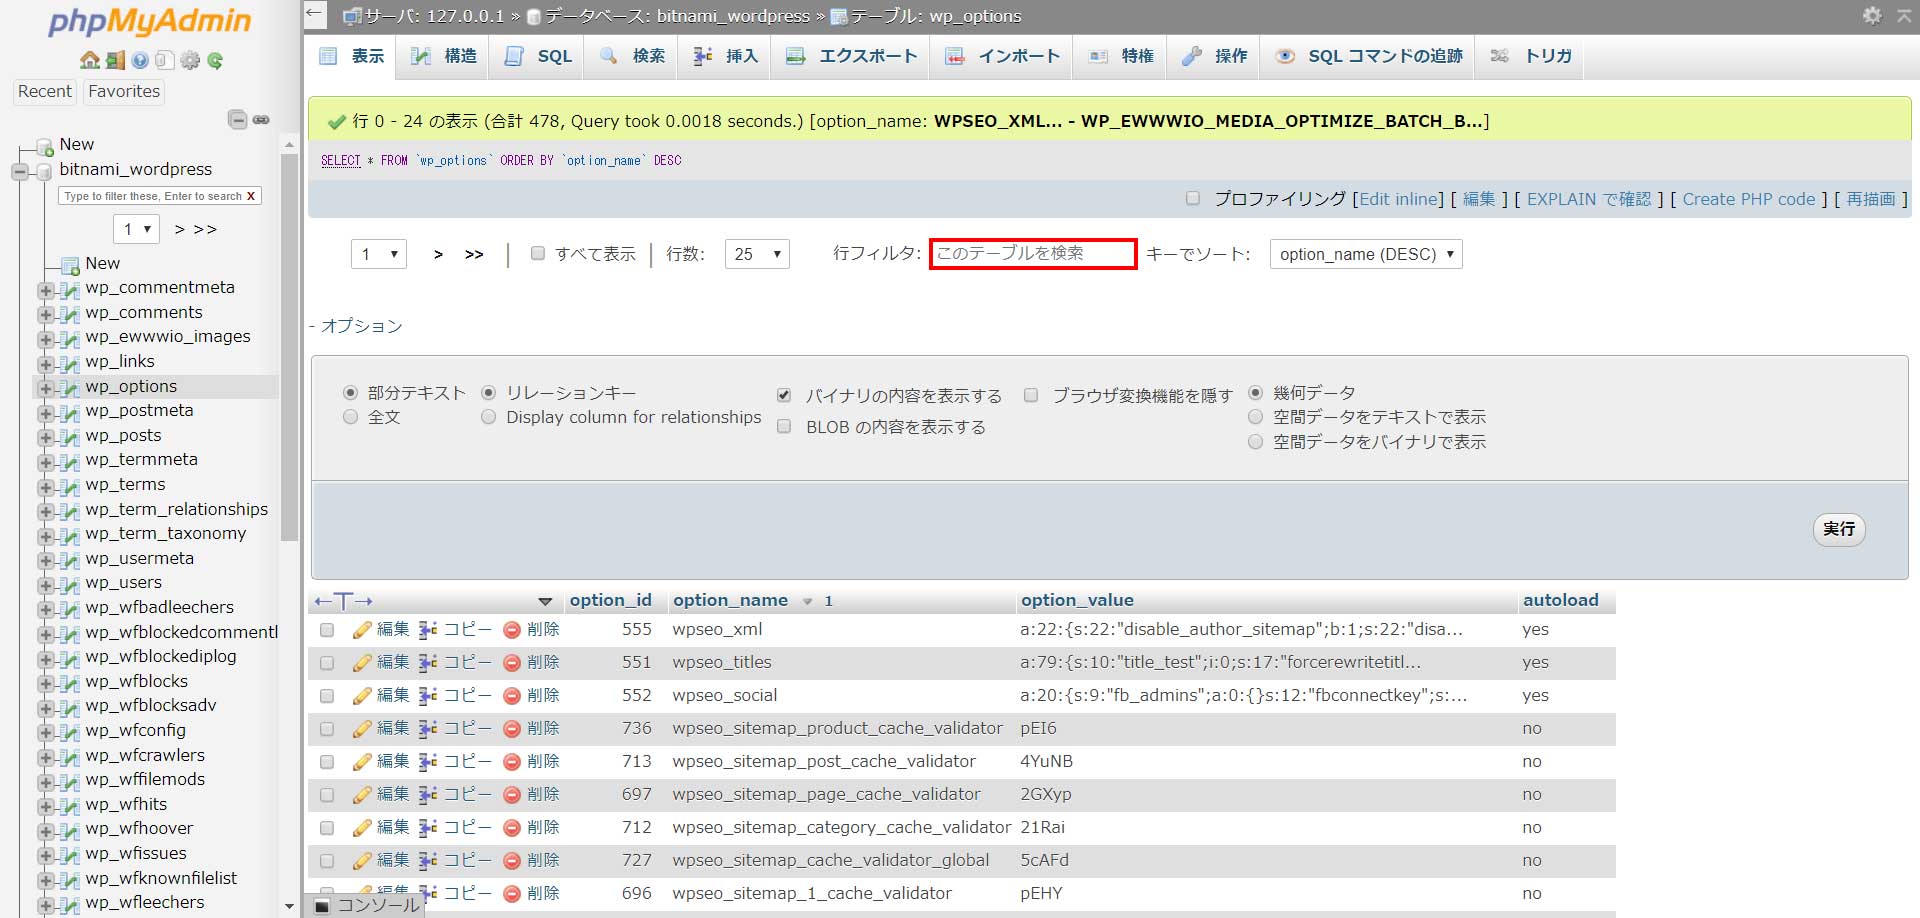Open the エクスポート (Export) tab

coord(851,56)
